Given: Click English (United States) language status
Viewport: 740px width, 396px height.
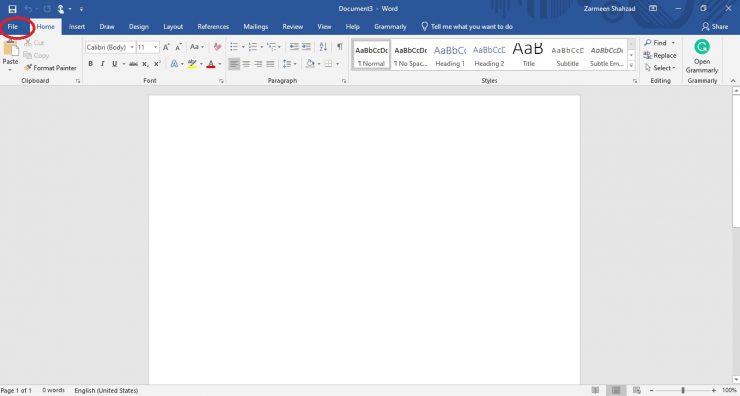Looking at the screenshot, I should (x=106, y=390).
